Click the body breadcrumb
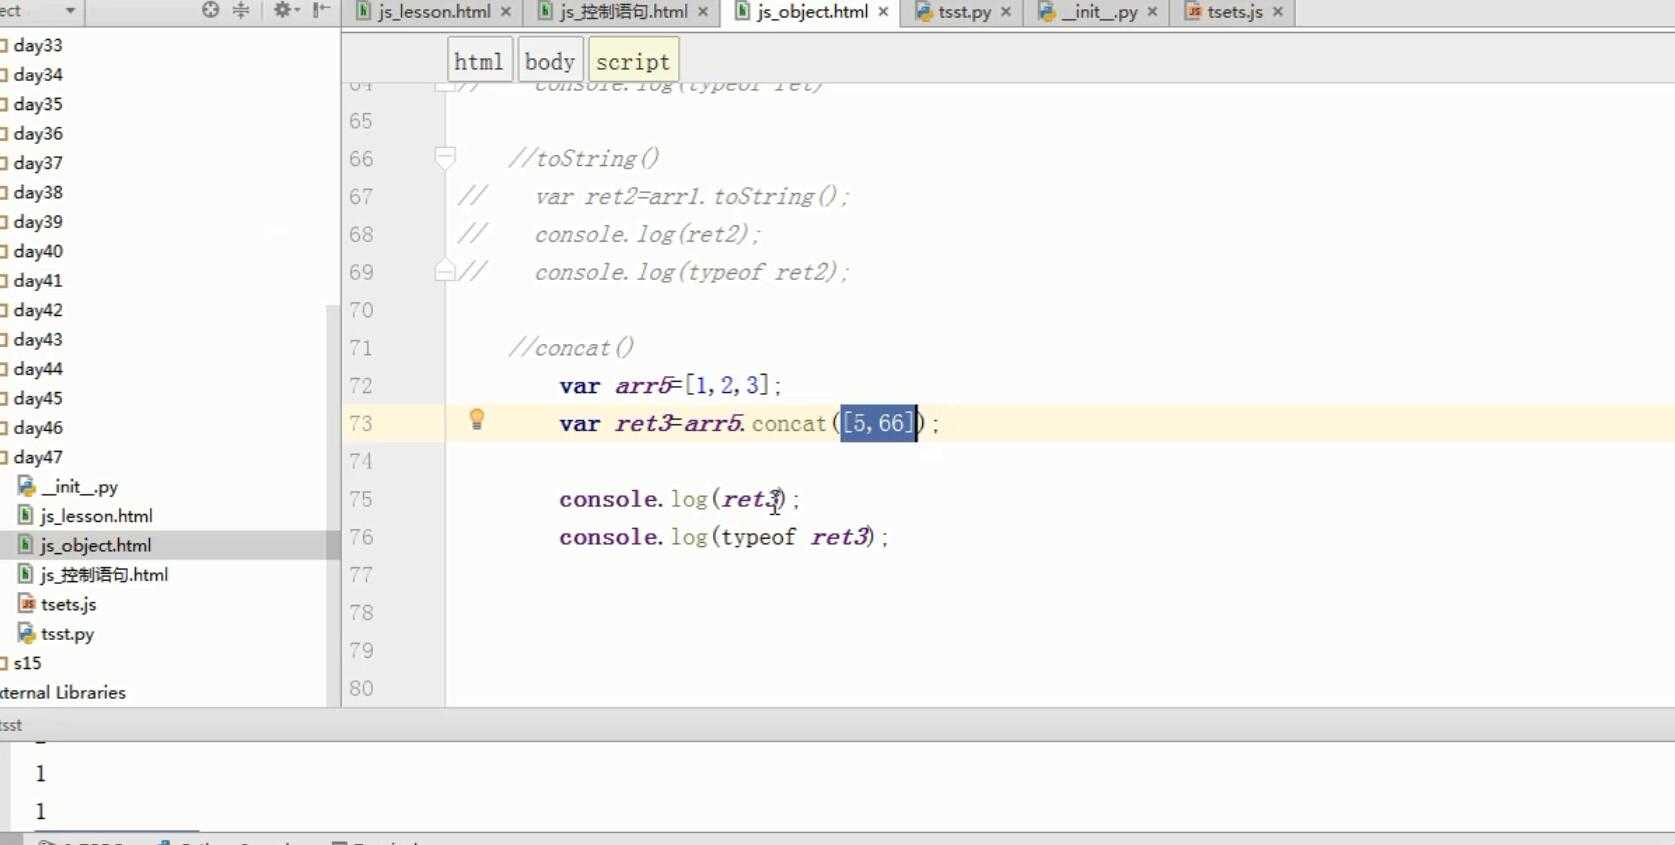The height and width of the screenshot is (845, 1675). click(x=549, y=61)
